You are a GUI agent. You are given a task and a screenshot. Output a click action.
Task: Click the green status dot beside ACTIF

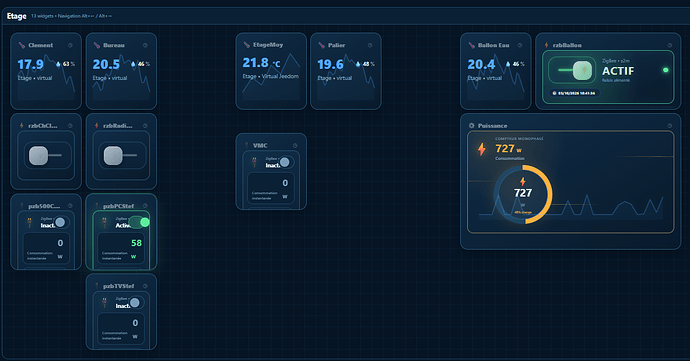click(x=665, y=70)
